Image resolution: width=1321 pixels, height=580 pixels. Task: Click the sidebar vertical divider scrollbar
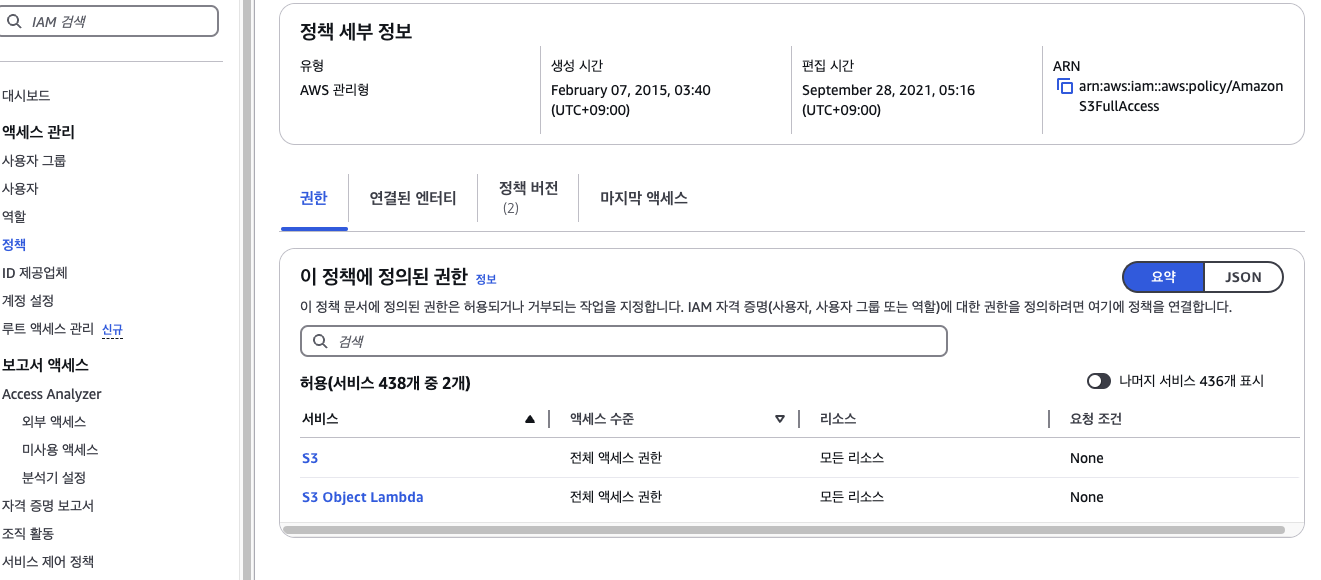[x=246, y=290]
